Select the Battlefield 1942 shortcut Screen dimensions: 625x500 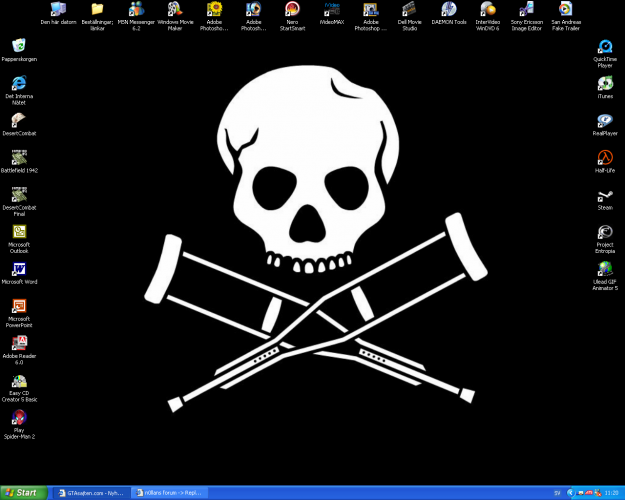tap(19, 158)
